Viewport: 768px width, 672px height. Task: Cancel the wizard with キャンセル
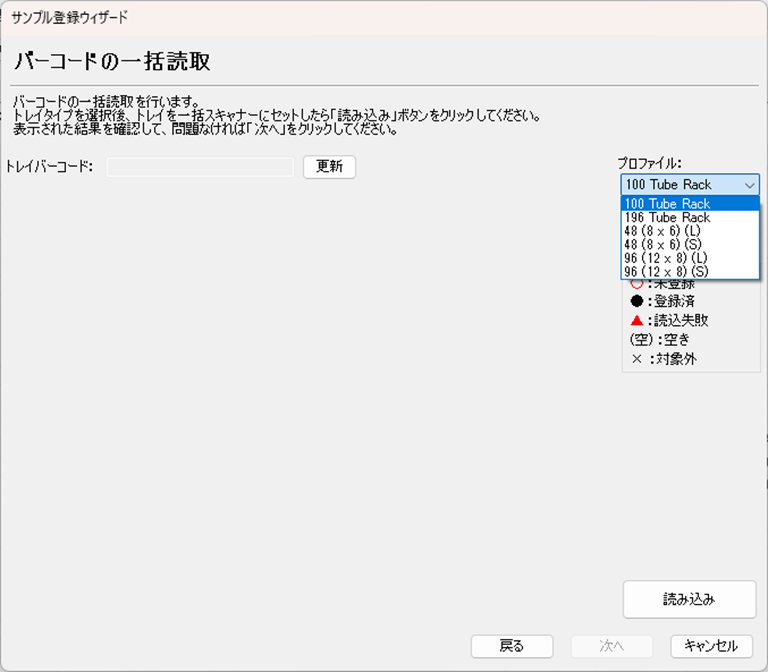(x=711, y=646)
